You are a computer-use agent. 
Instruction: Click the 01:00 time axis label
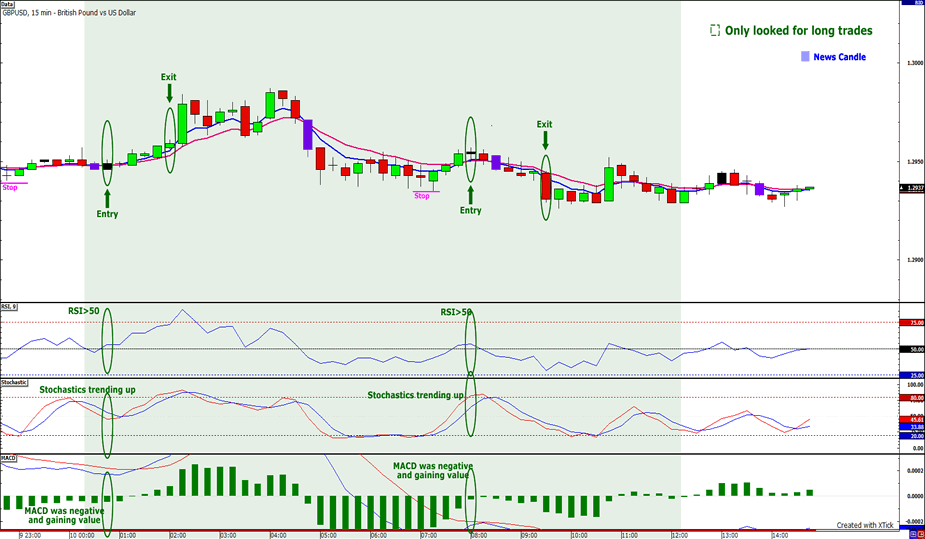127,535
